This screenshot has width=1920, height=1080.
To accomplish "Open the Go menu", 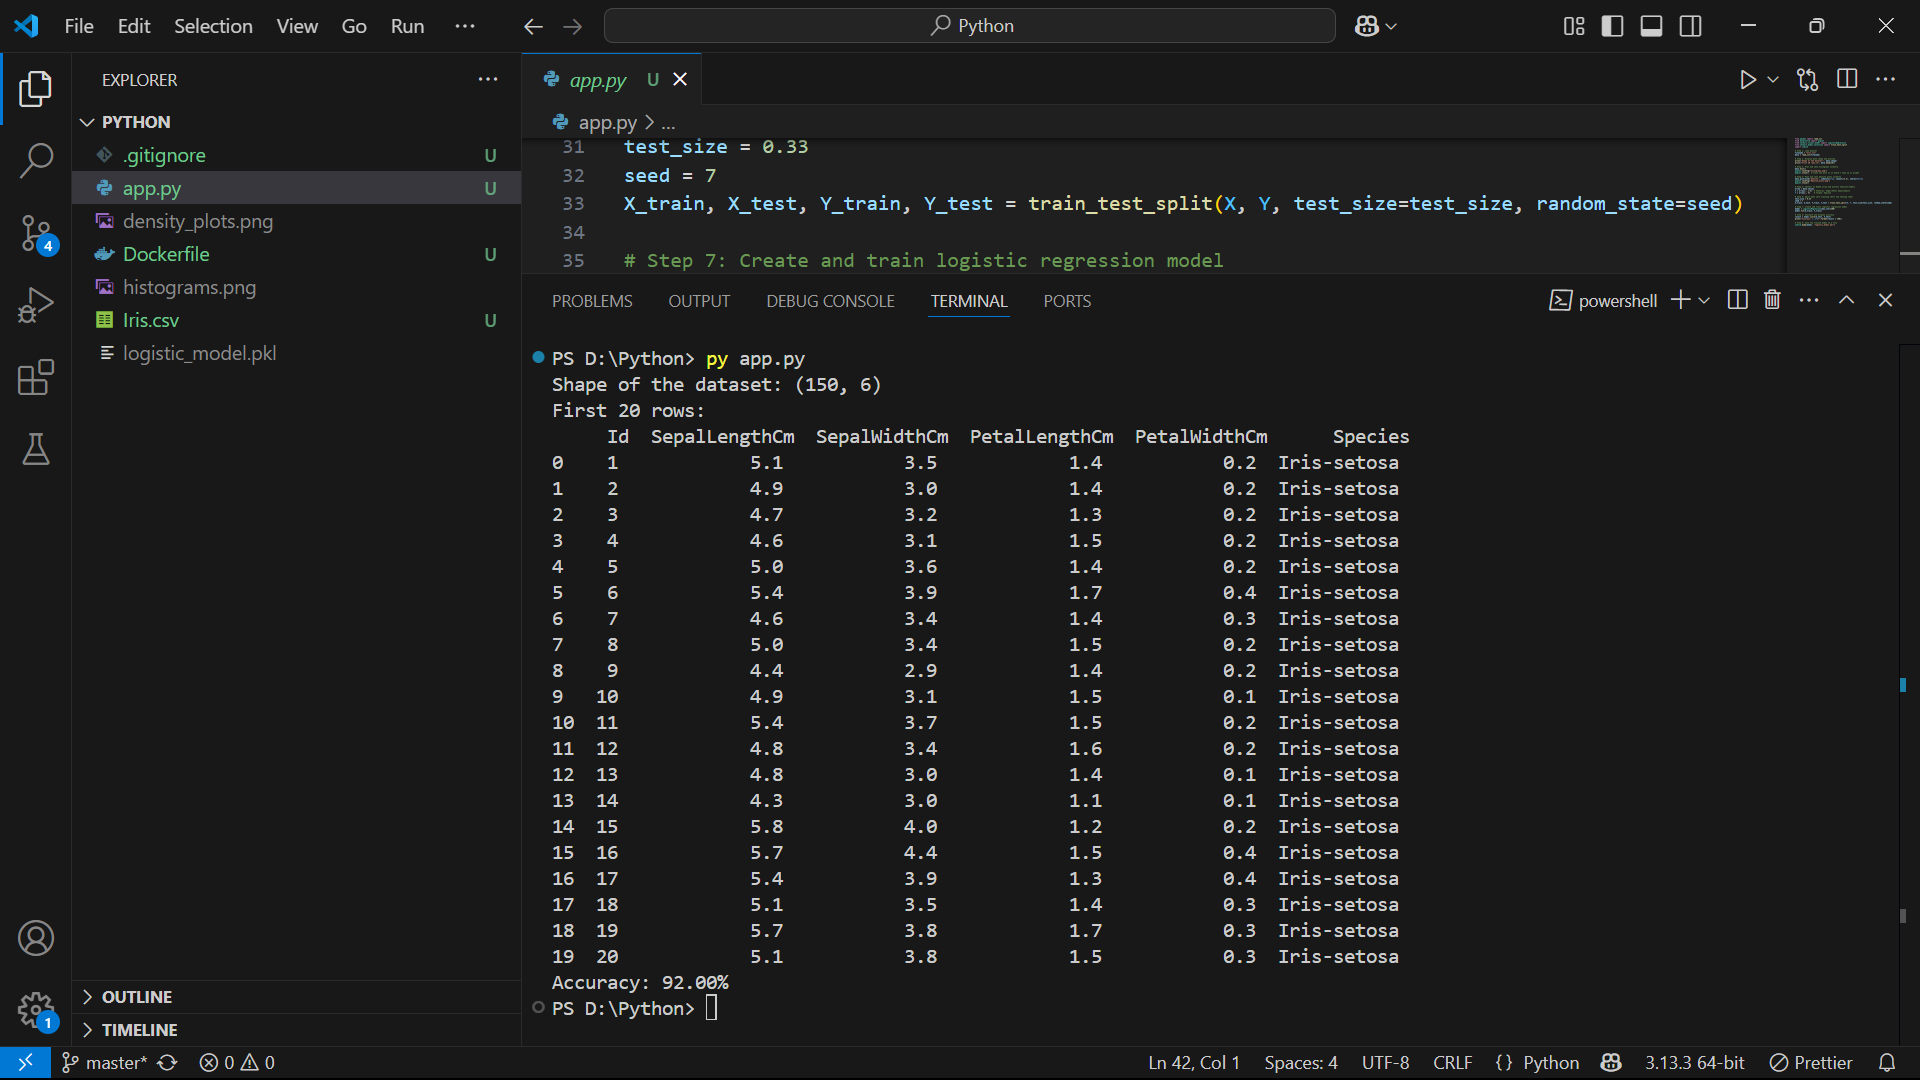I will tap(354, 26).
